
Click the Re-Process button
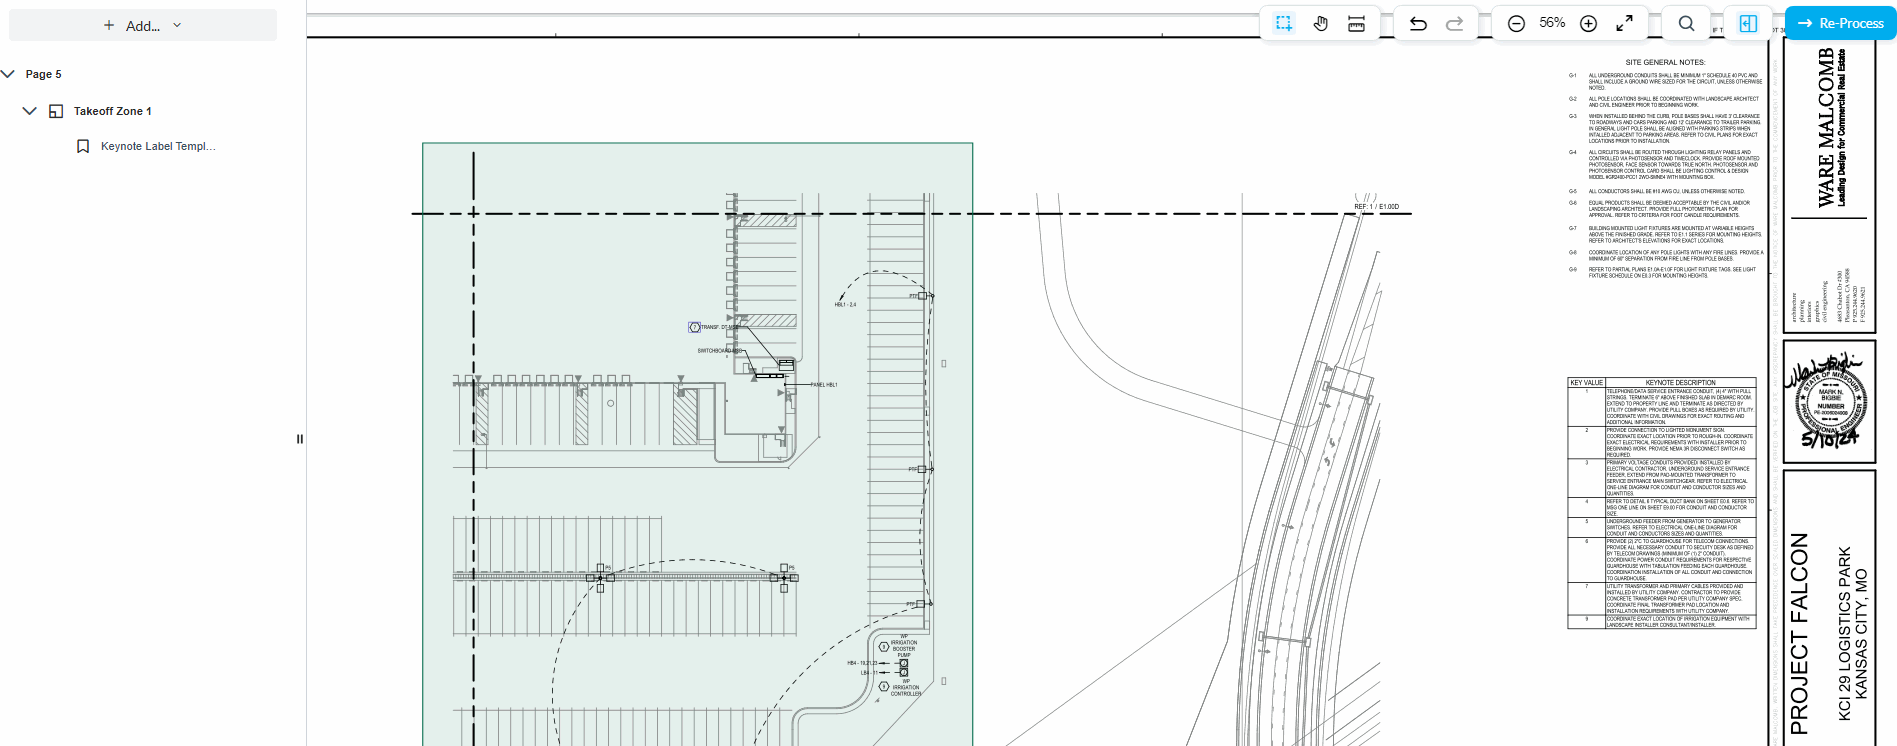[x=1840, y=23]
